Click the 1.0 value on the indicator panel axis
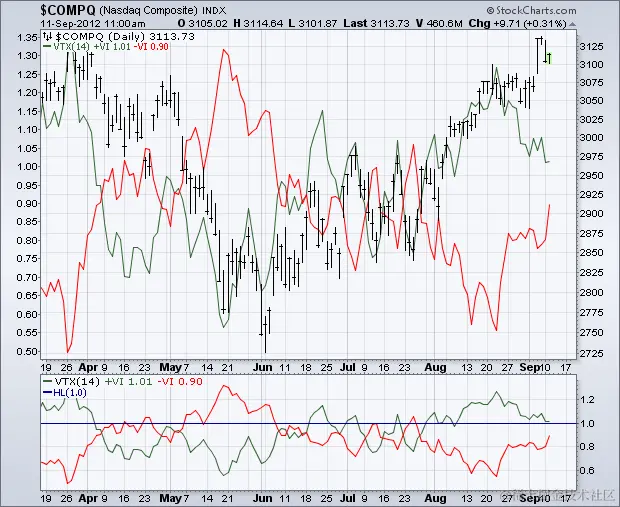620x507 pixels. pyautogui.click(x=588, y=424)
